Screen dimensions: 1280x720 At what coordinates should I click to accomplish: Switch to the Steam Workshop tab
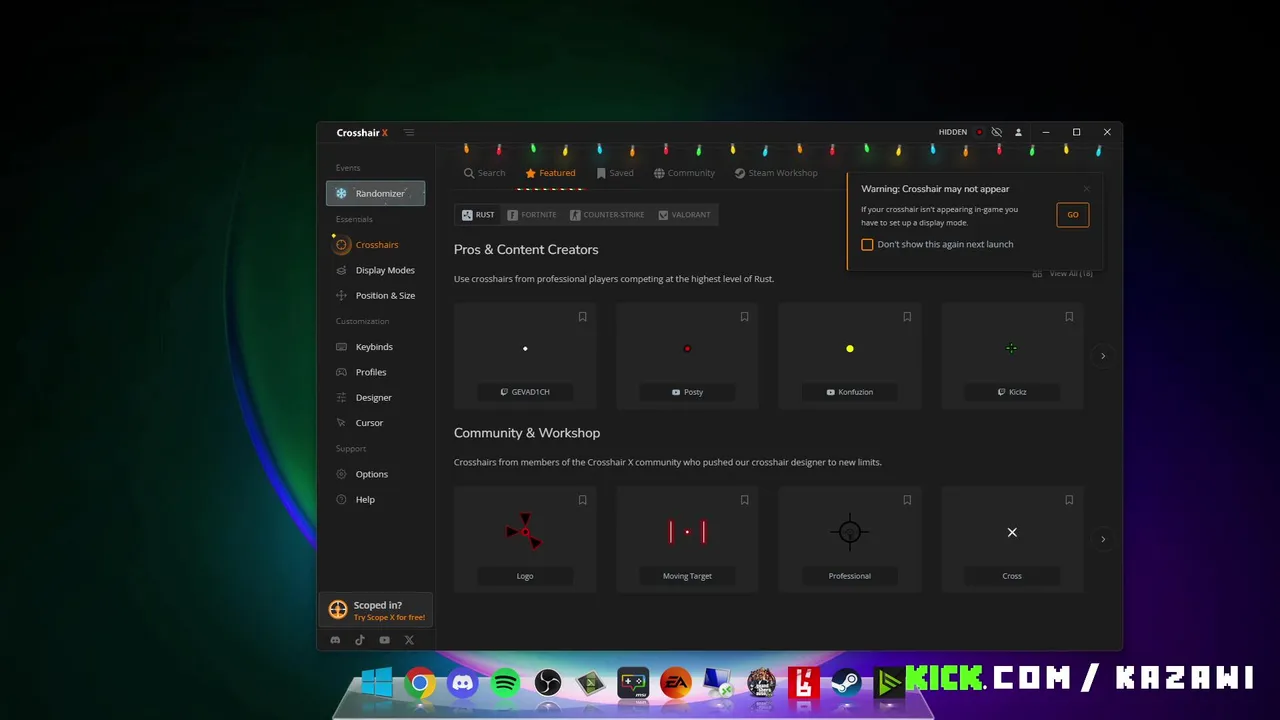[776, 173]
